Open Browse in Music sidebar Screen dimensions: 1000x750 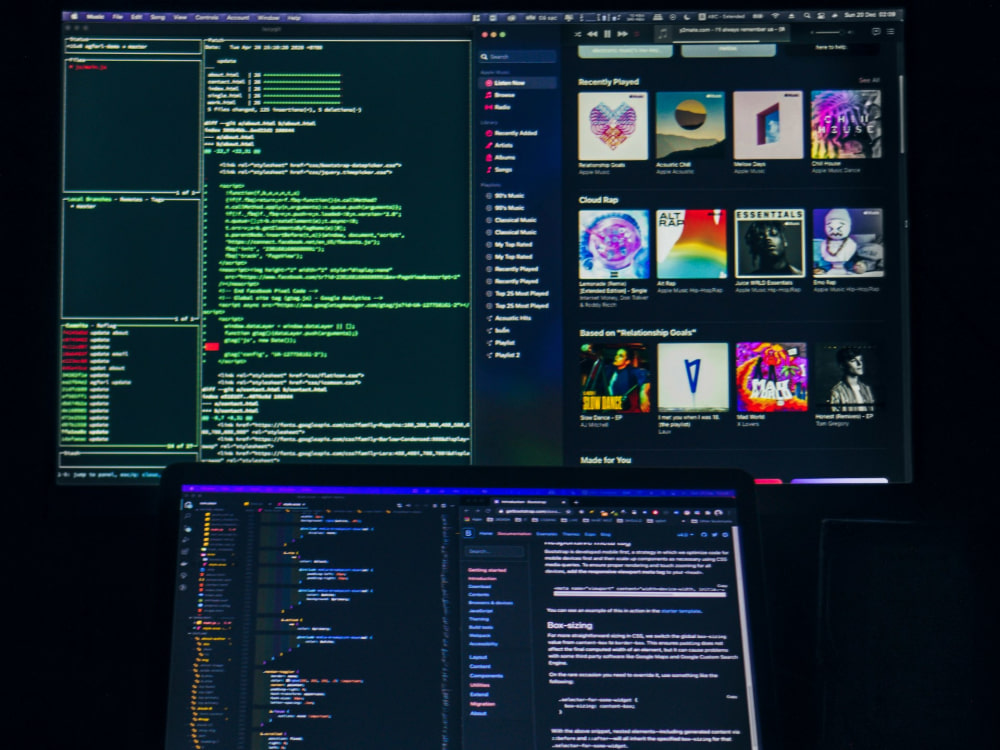pos(500,95)
